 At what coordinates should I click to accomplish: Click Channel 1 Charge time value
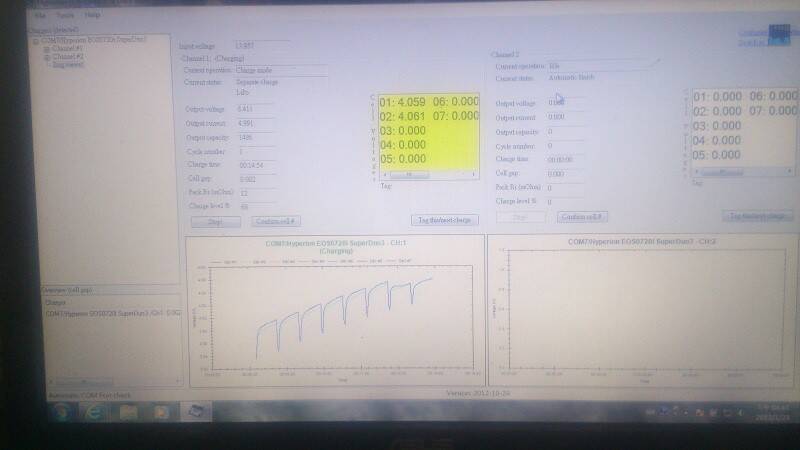[x=258, y=165]
